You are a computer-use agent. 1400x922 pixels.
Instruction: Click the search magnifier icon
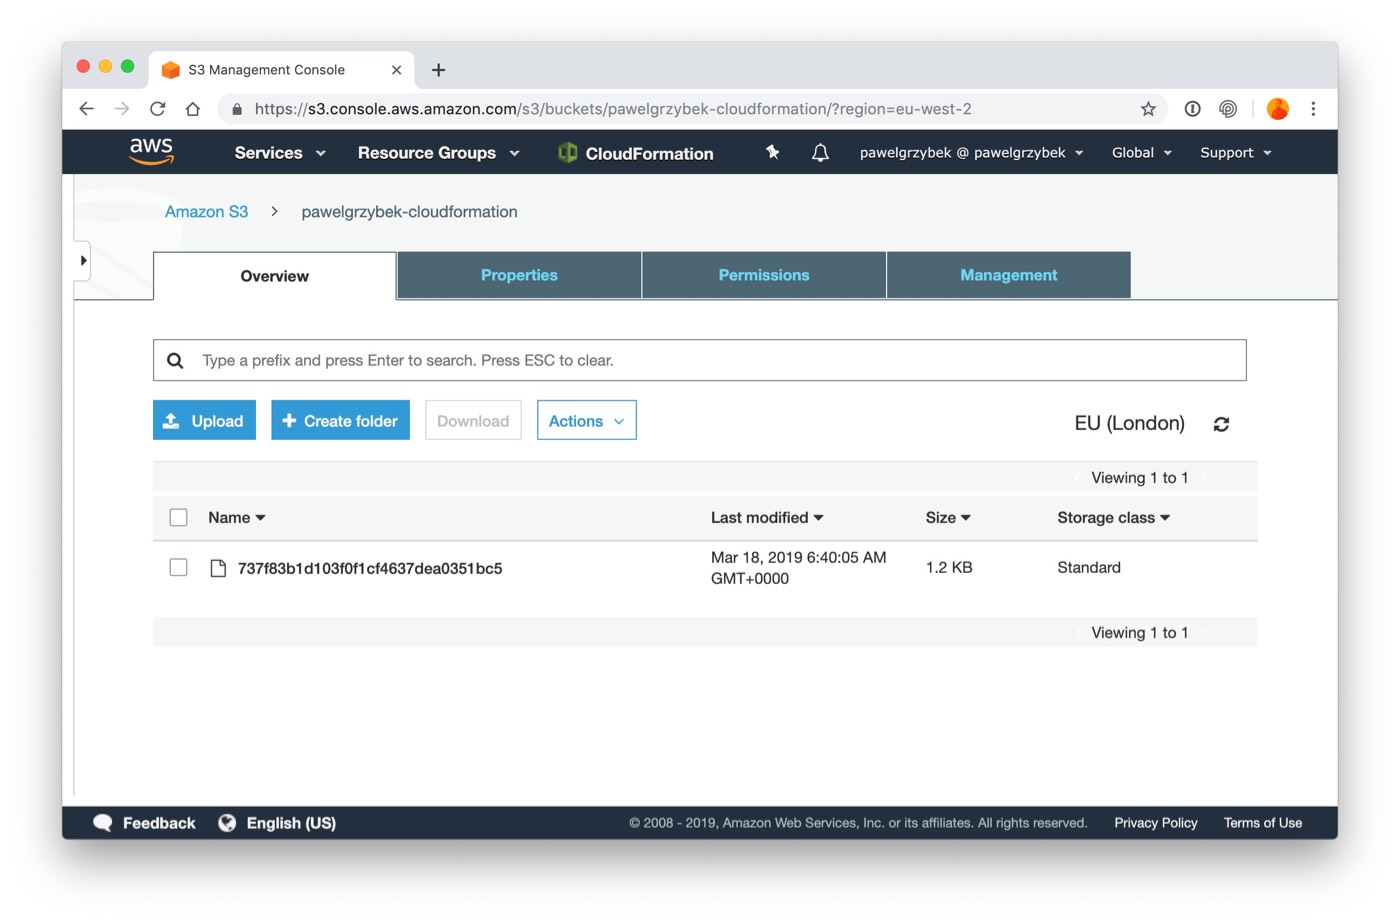coord(175,359)
